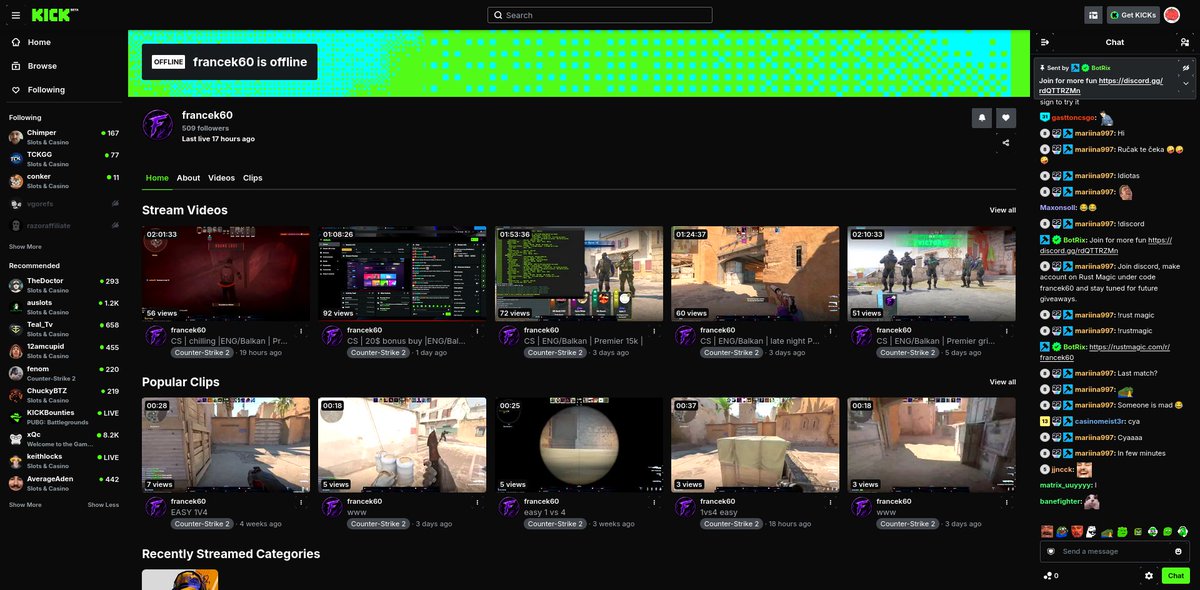1200x590 pixels.
Task: Open options for the Premier grind video
Action: pyautogui.click(x=1007, y=331)
